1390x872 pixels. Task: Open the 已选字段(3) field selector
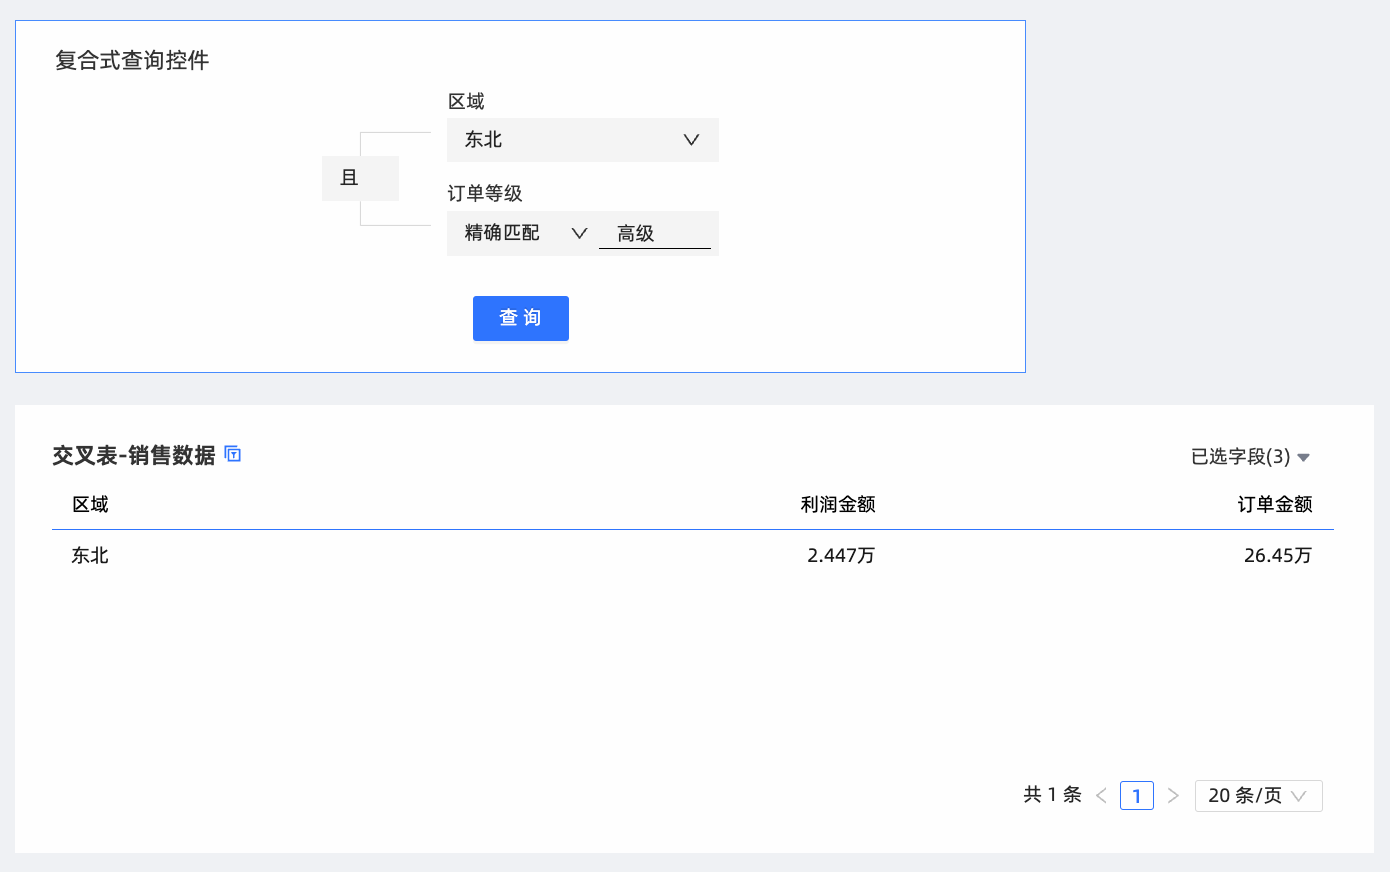click(1249, 457)
